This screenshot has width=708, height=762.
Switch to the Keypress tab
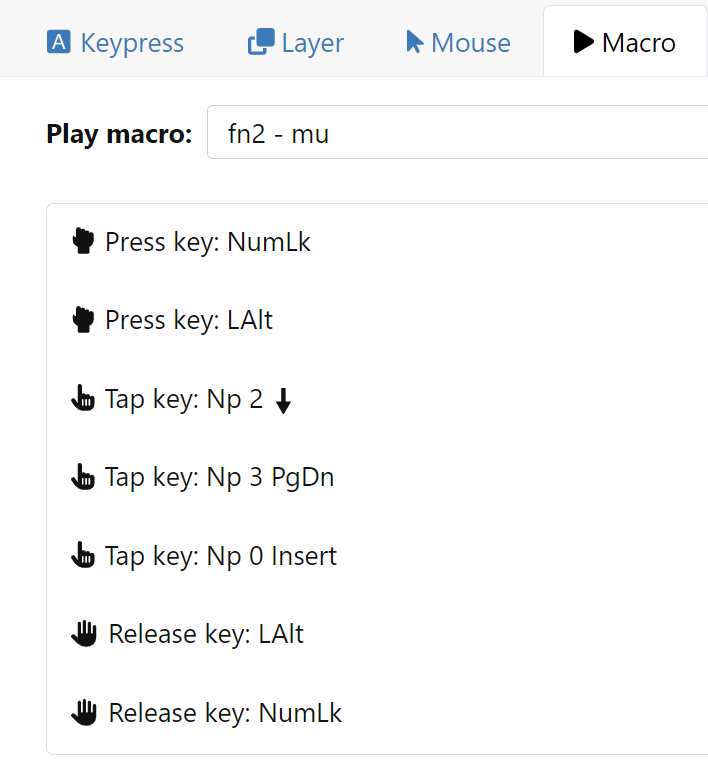point(116,43)
